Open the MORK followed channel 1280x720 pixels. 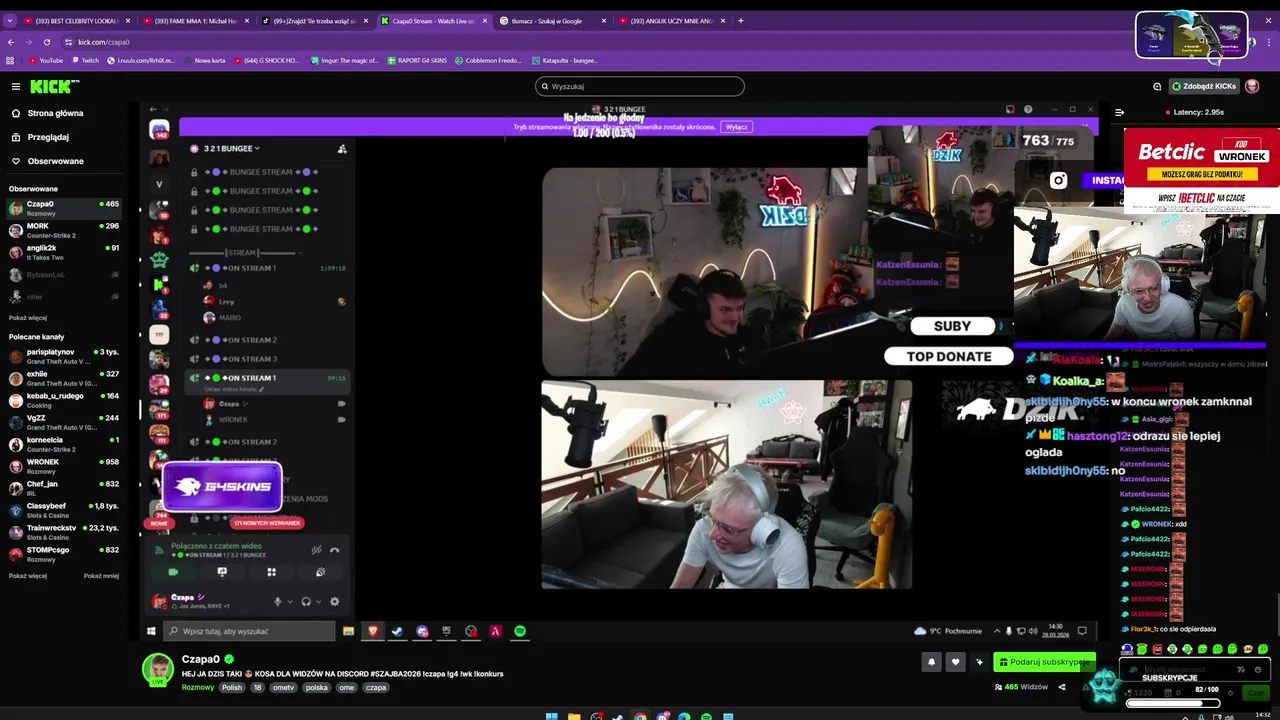pos(63,230)
